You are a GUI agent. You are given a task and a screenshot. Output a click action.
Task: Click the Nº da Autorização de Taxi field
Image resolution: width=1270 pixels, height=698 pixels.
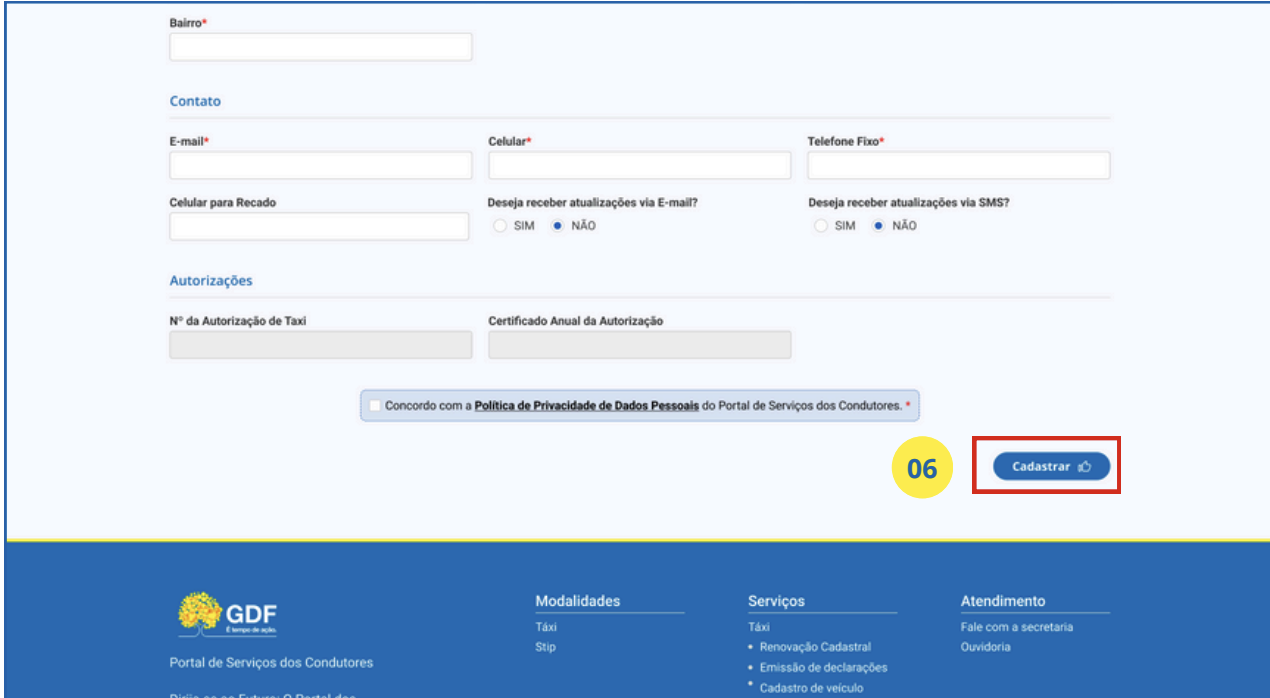(x=320, y=345)
